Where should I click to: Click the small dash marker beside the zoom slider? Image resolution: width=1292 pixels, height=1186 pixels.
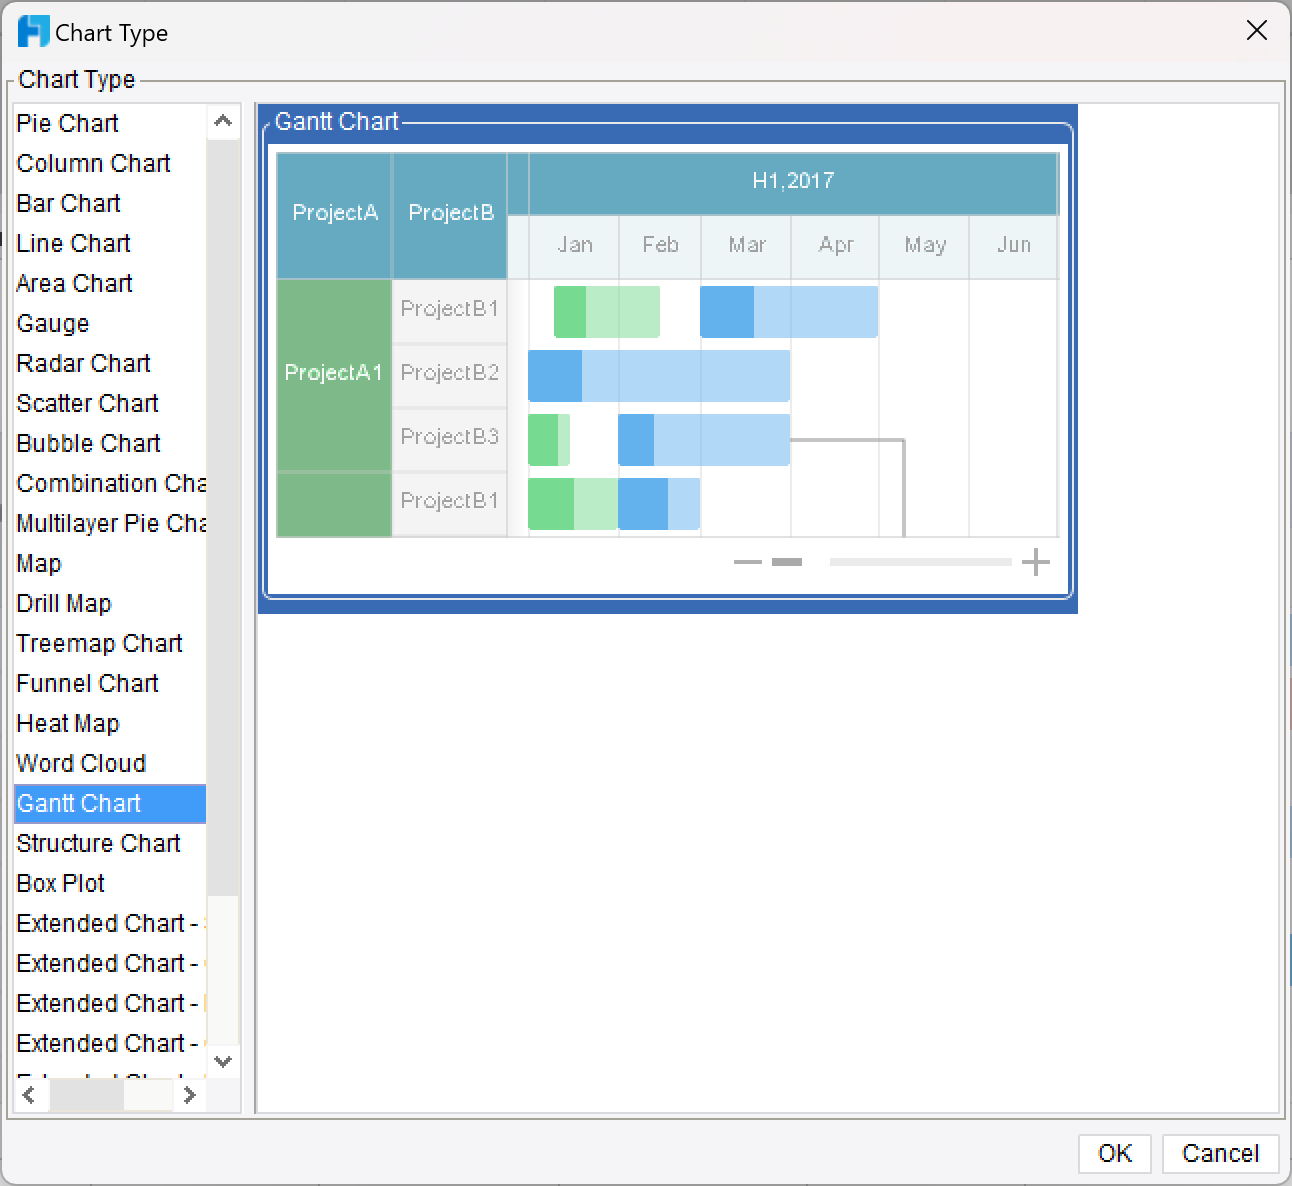[787, 562]
